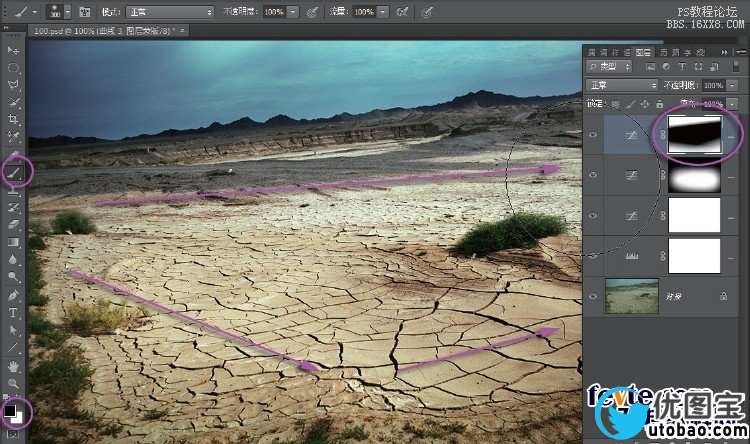Filter layers by adjustment layers icon
750x444 pixels.
666,67
